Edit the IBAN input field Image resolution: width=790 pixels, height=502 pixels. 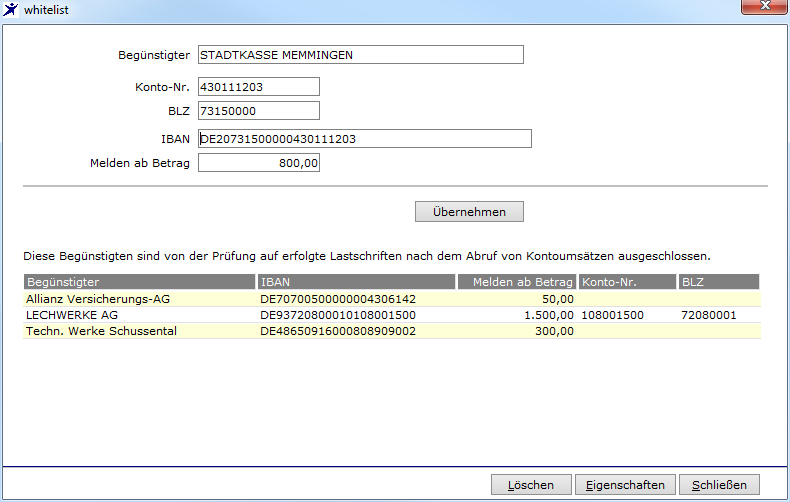pyautogui.click(x=365, y=139)
